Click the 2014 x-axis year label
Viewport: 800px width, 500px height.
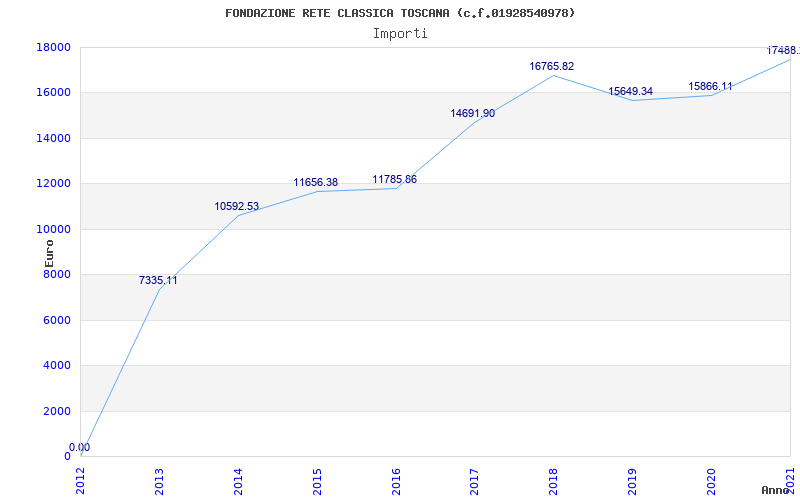click(238, 481)
